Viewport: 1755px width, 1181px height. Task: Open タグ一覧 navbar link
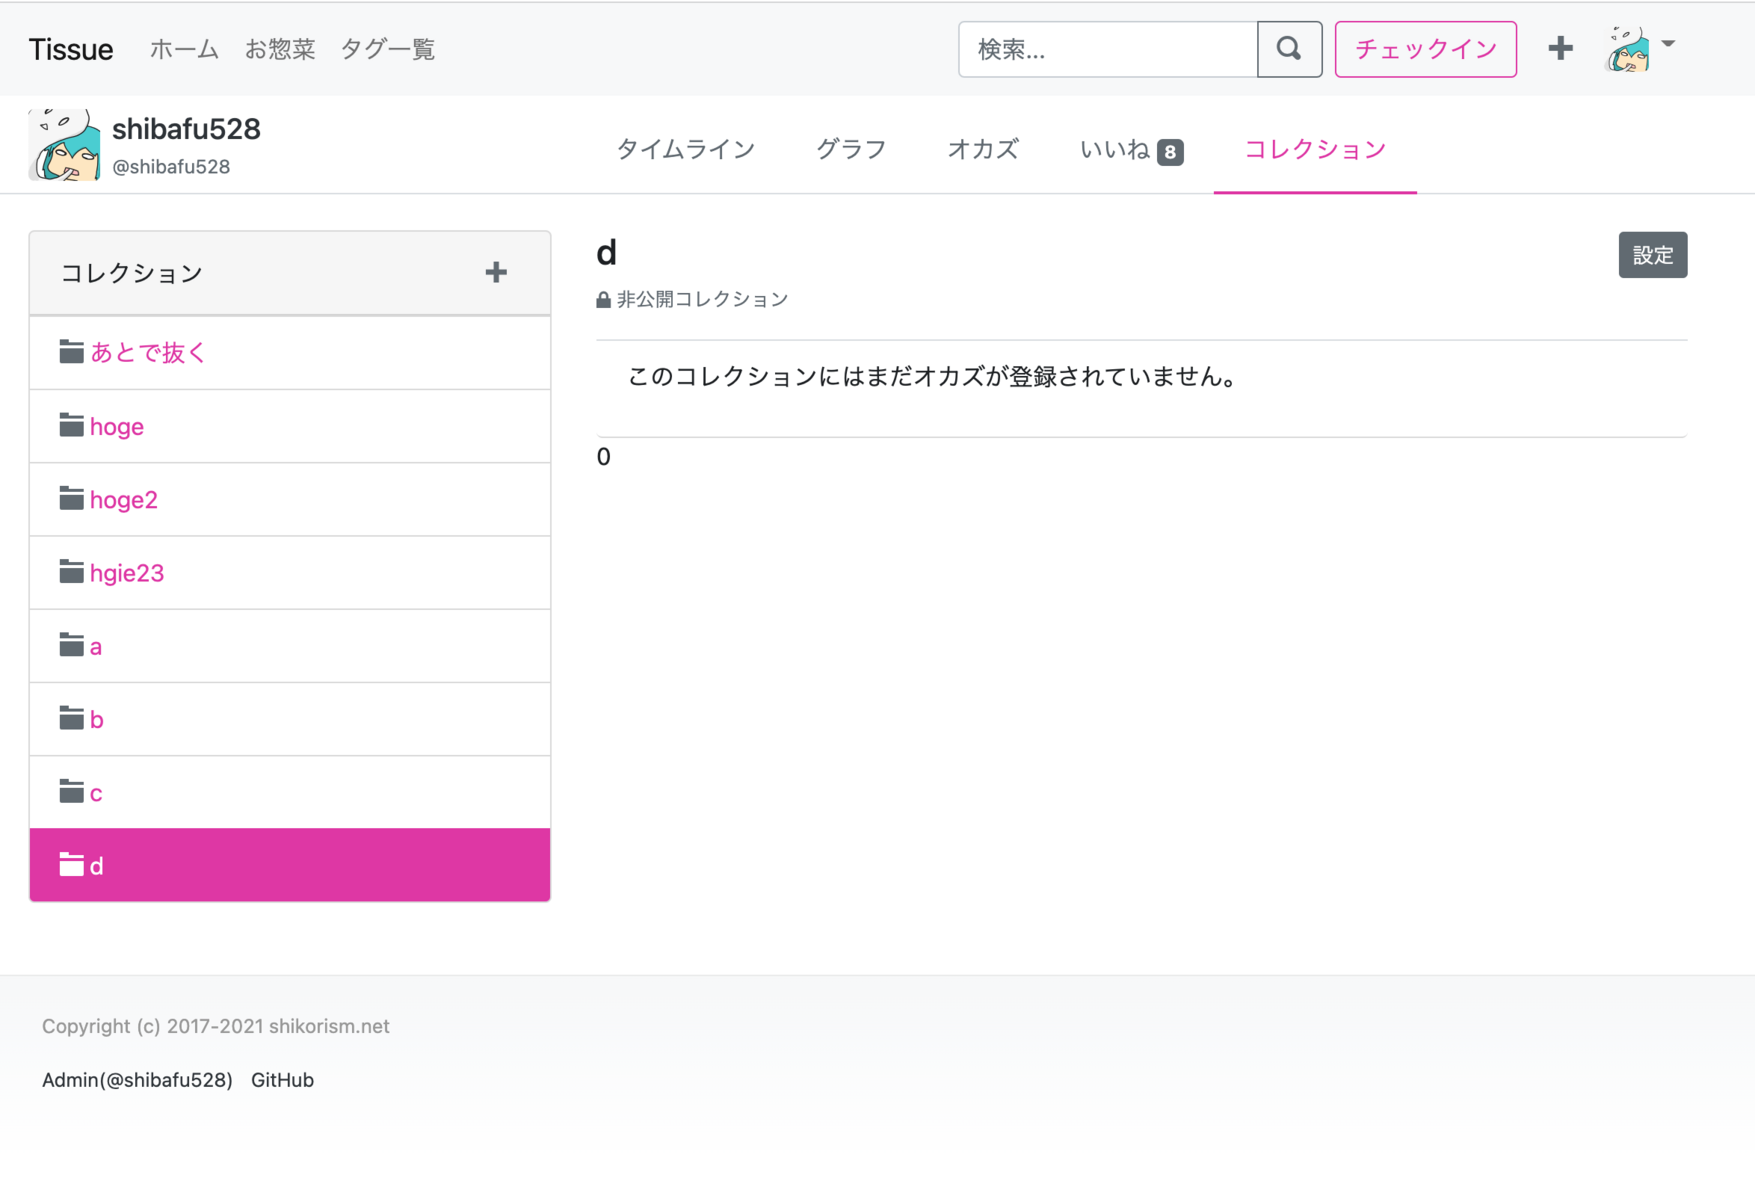(387, 49)
